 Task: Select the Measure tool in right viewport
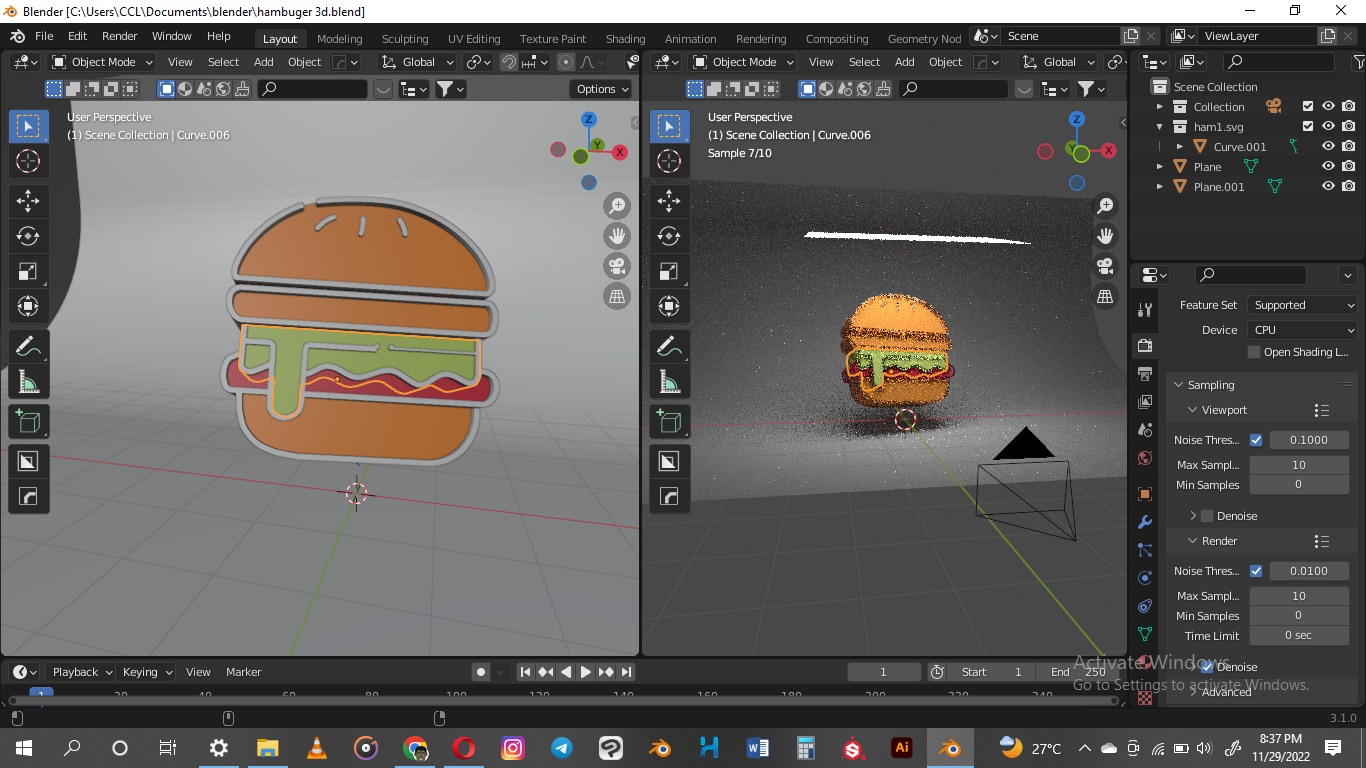tap(669, 382)
